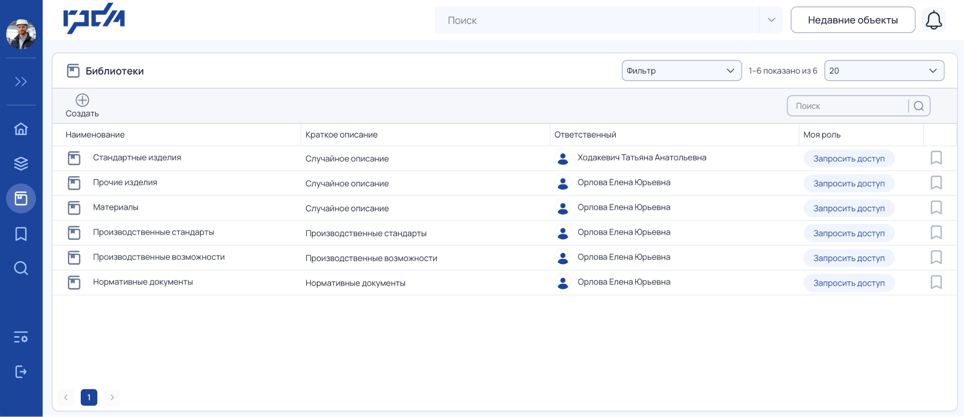Request access for Нормативные документы

849,283
